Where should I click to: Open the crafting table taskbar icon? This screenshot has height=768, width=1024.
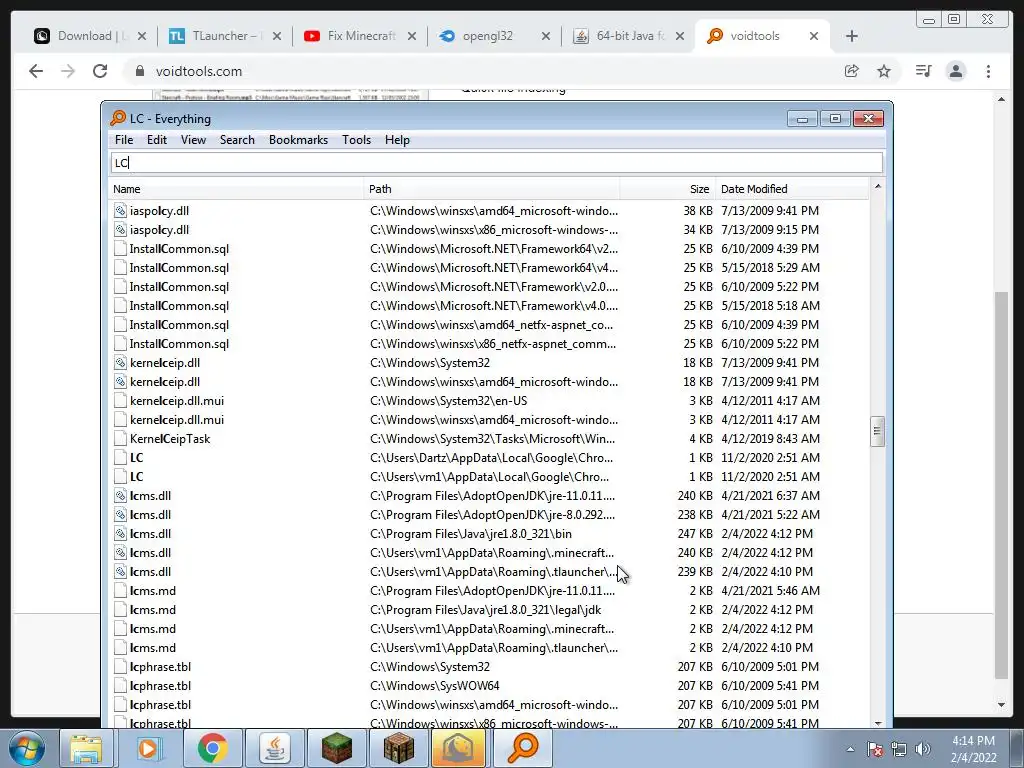click(x=398, y=748)
